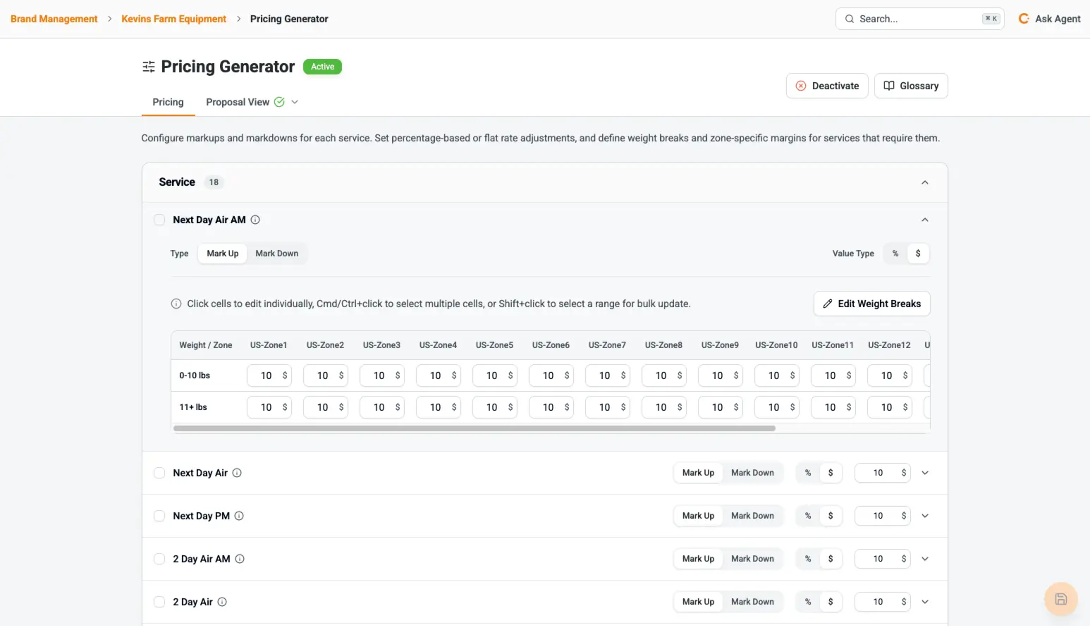Click the search magnifier icon
The width and height of the screenshot is (1090, 626).
pyautogui.click(x=850, y=19)
